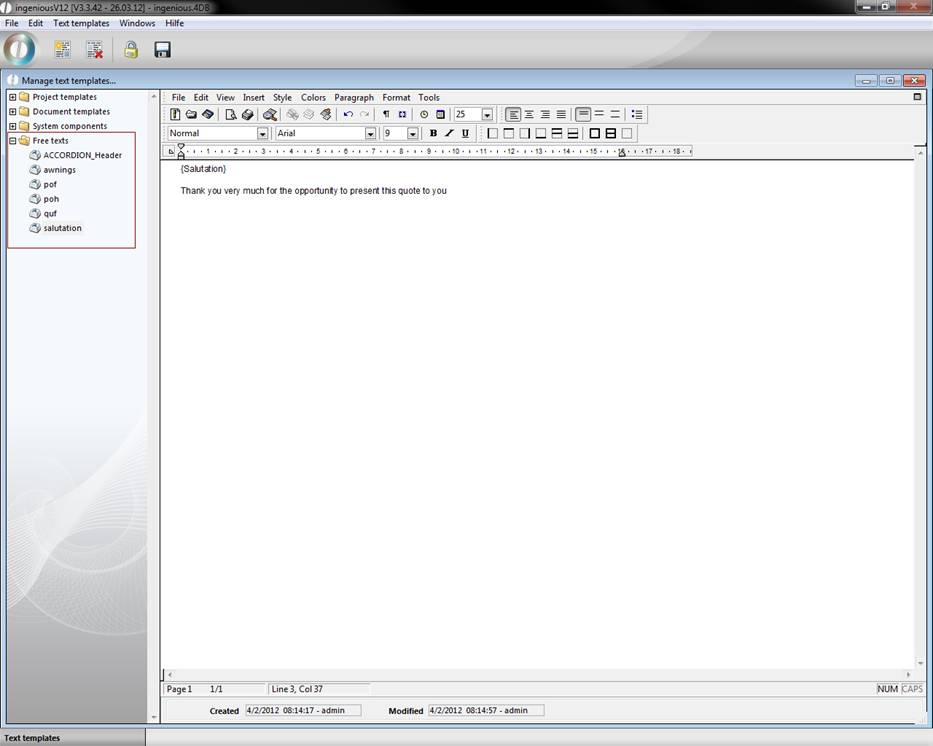The height and width of the screenshot is (746, 933).
Task: Click the print icon in editor toolbar
Action: (x=247, y=115)
